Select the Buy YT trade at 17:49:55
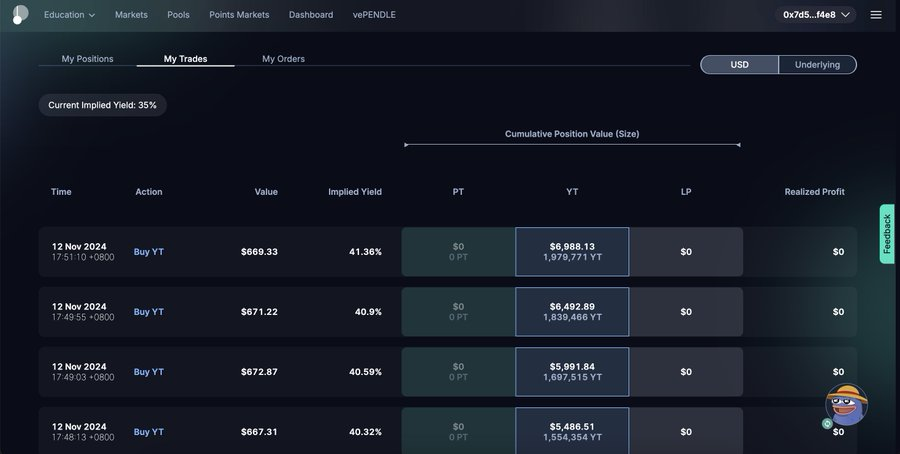 click(x=149, y=312)
